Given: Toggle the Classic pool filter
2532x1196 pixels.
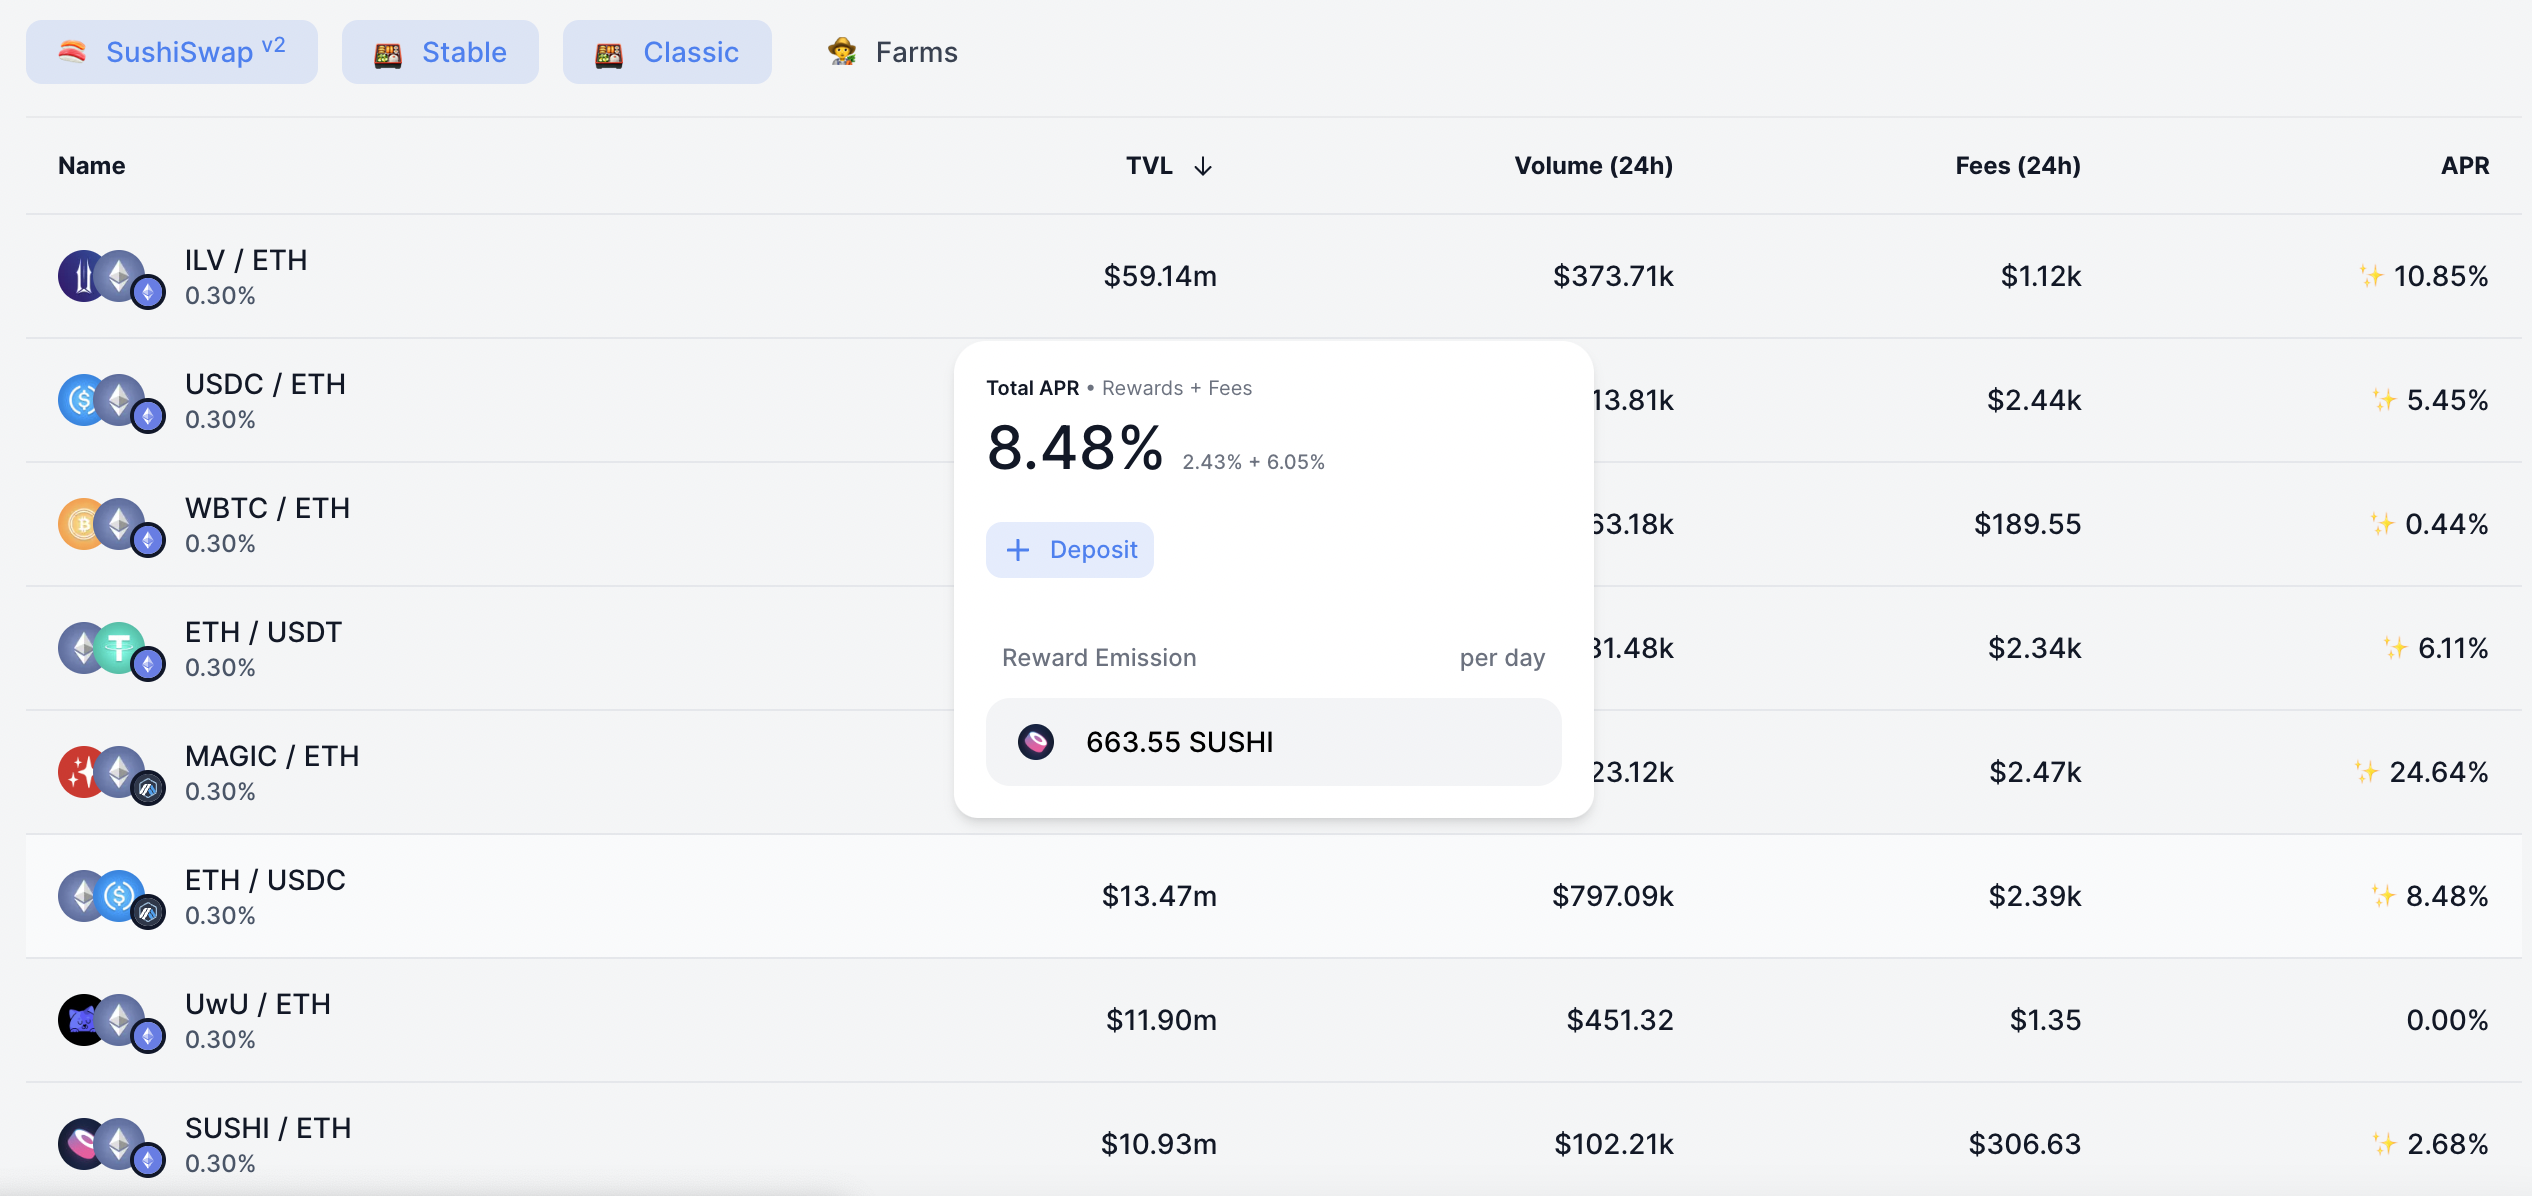Looking at the screenshot, I should coord(667,52).
